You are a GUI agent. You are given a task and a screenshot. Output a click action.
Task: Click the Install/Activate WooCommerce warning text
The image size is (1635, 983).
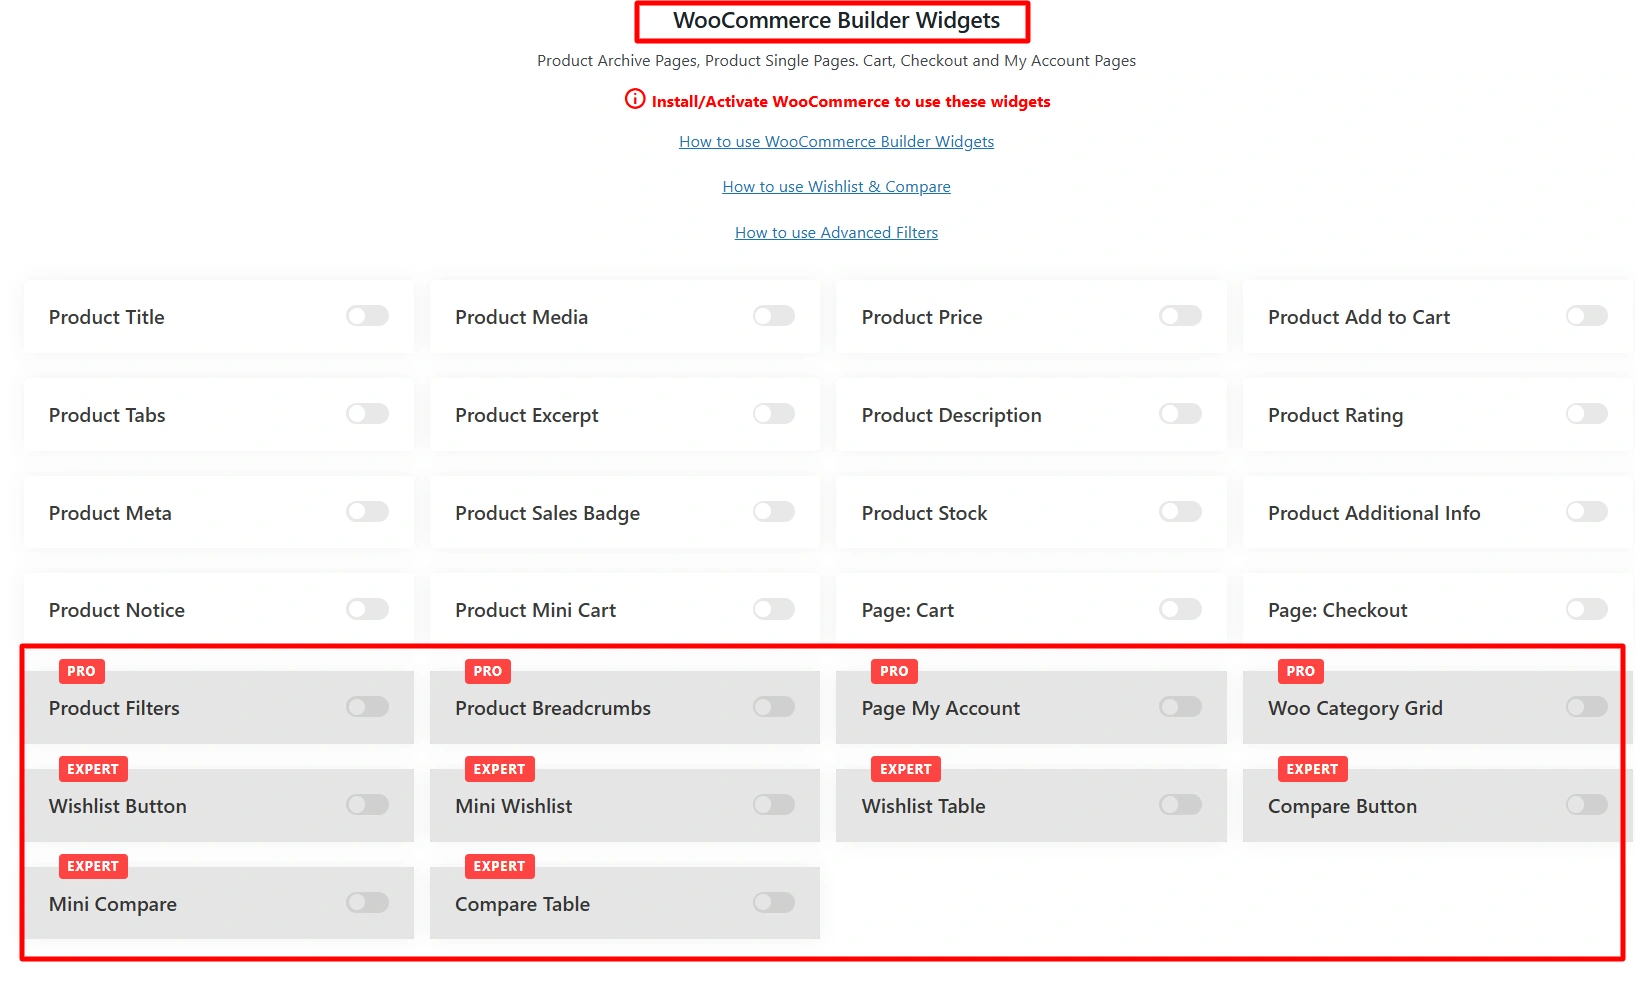tap(851, 102)
